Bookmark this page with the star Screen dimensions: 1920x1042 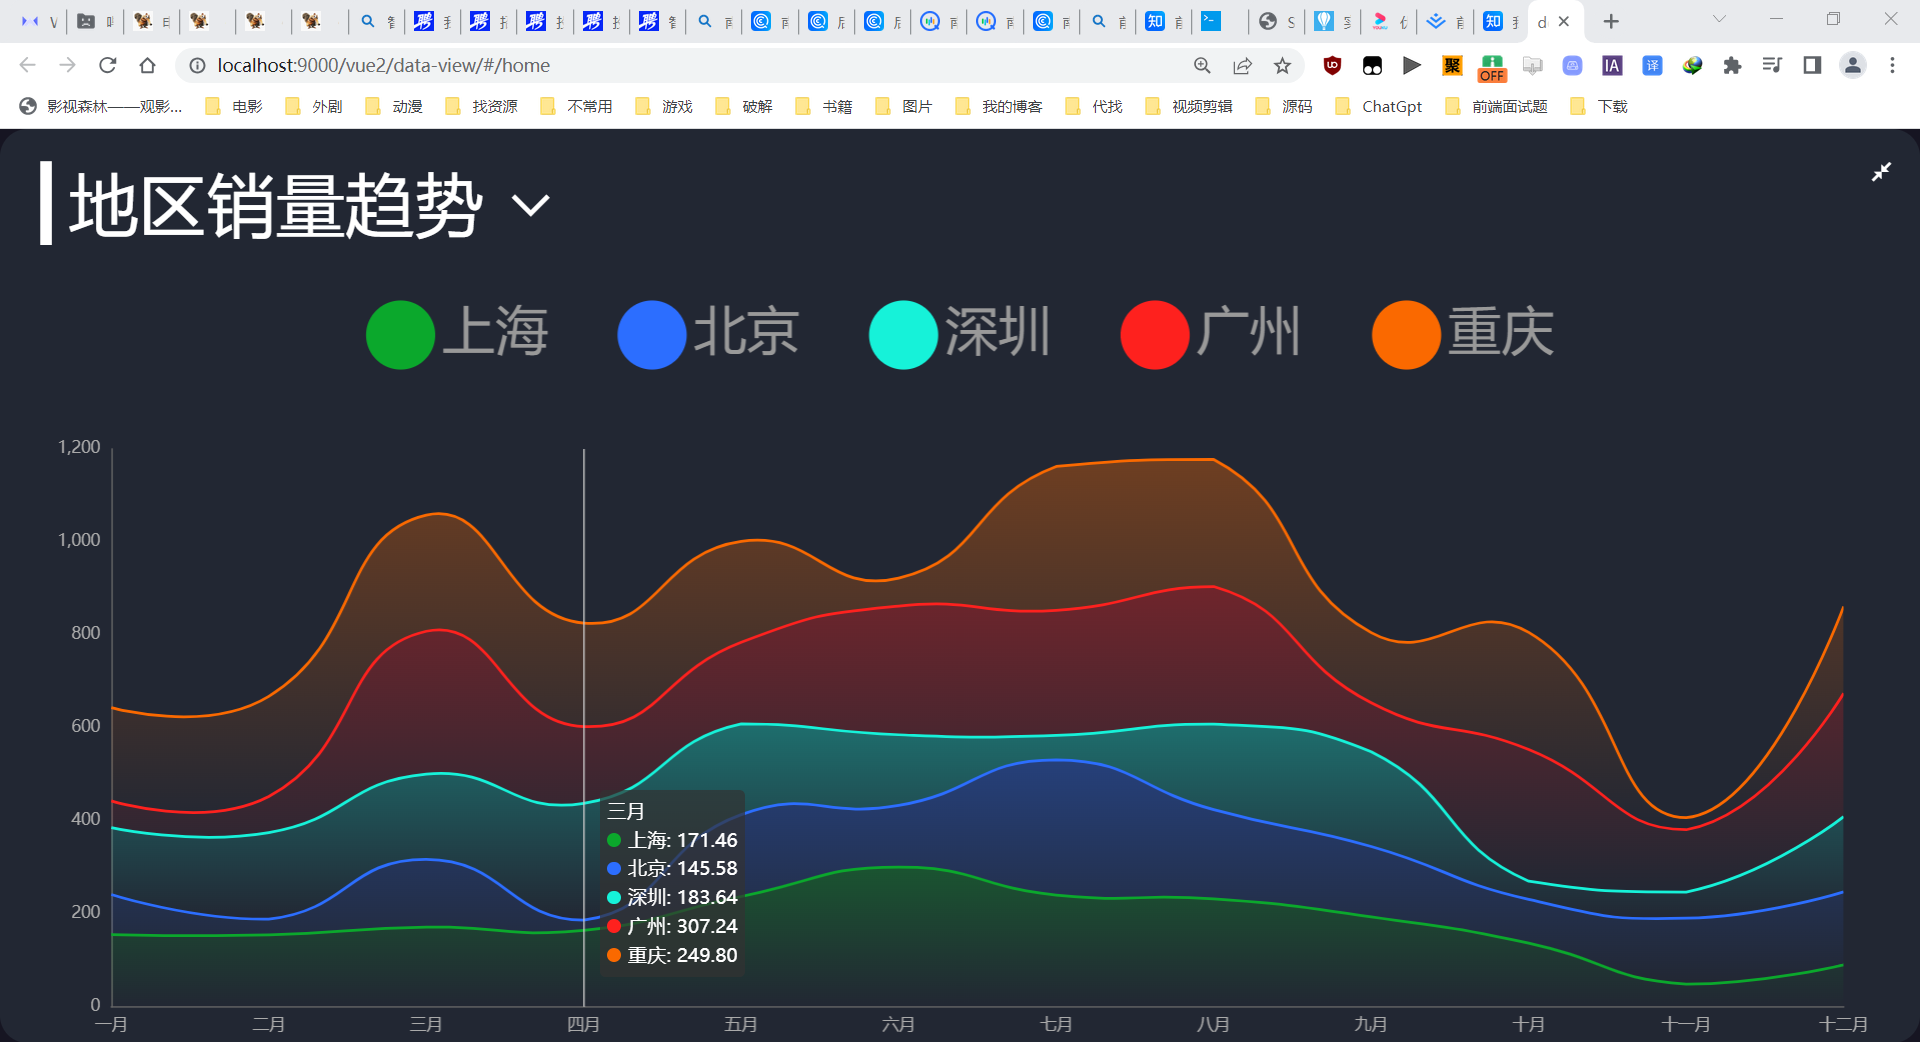tap(1282, 65)
